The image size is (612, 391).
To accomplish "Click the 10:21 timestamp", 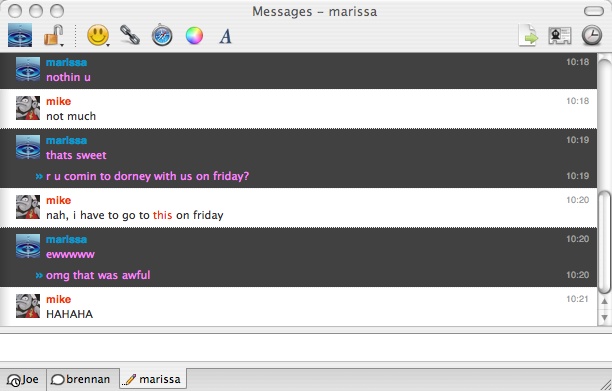I will coord(577,299).
